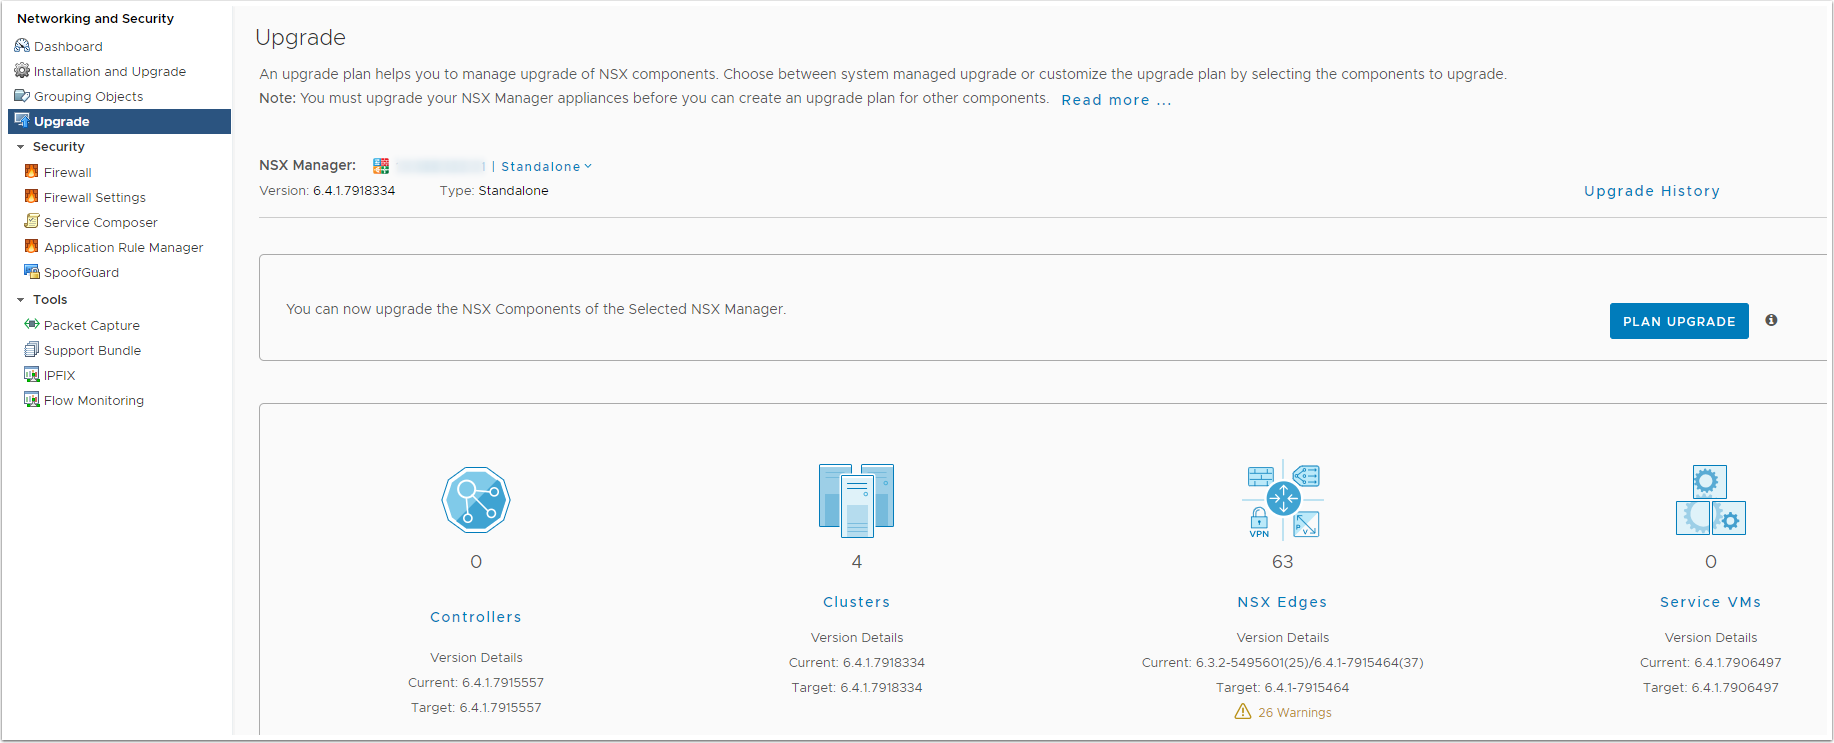
Task: Open Firewall under Security
Action: (68, 172)
